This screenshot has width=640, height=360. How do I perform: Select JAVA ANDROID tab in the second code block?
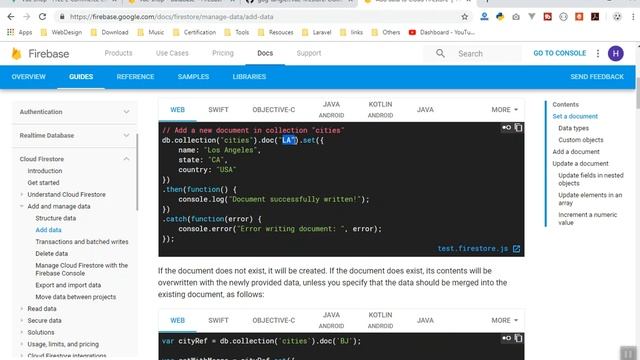[x=331, y=320]
